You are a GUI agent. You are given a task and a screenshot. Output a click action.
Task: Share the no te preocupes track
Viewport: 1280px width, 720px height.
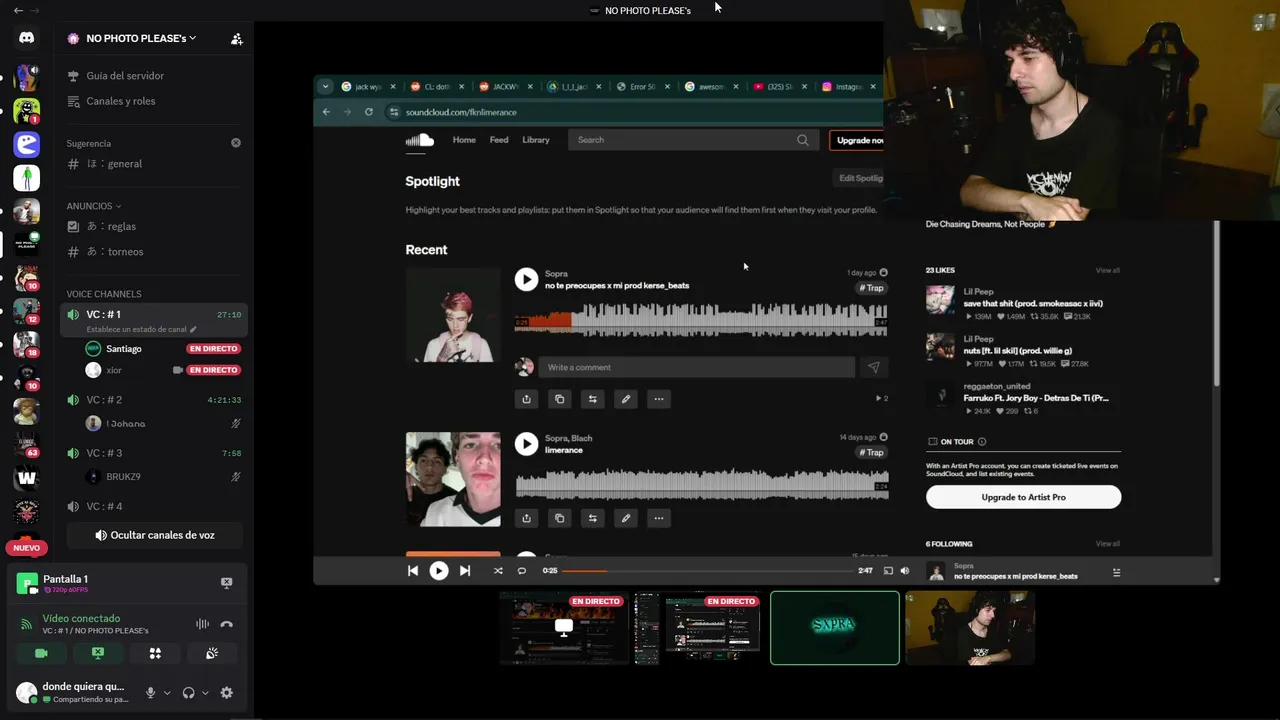[526, 399]
